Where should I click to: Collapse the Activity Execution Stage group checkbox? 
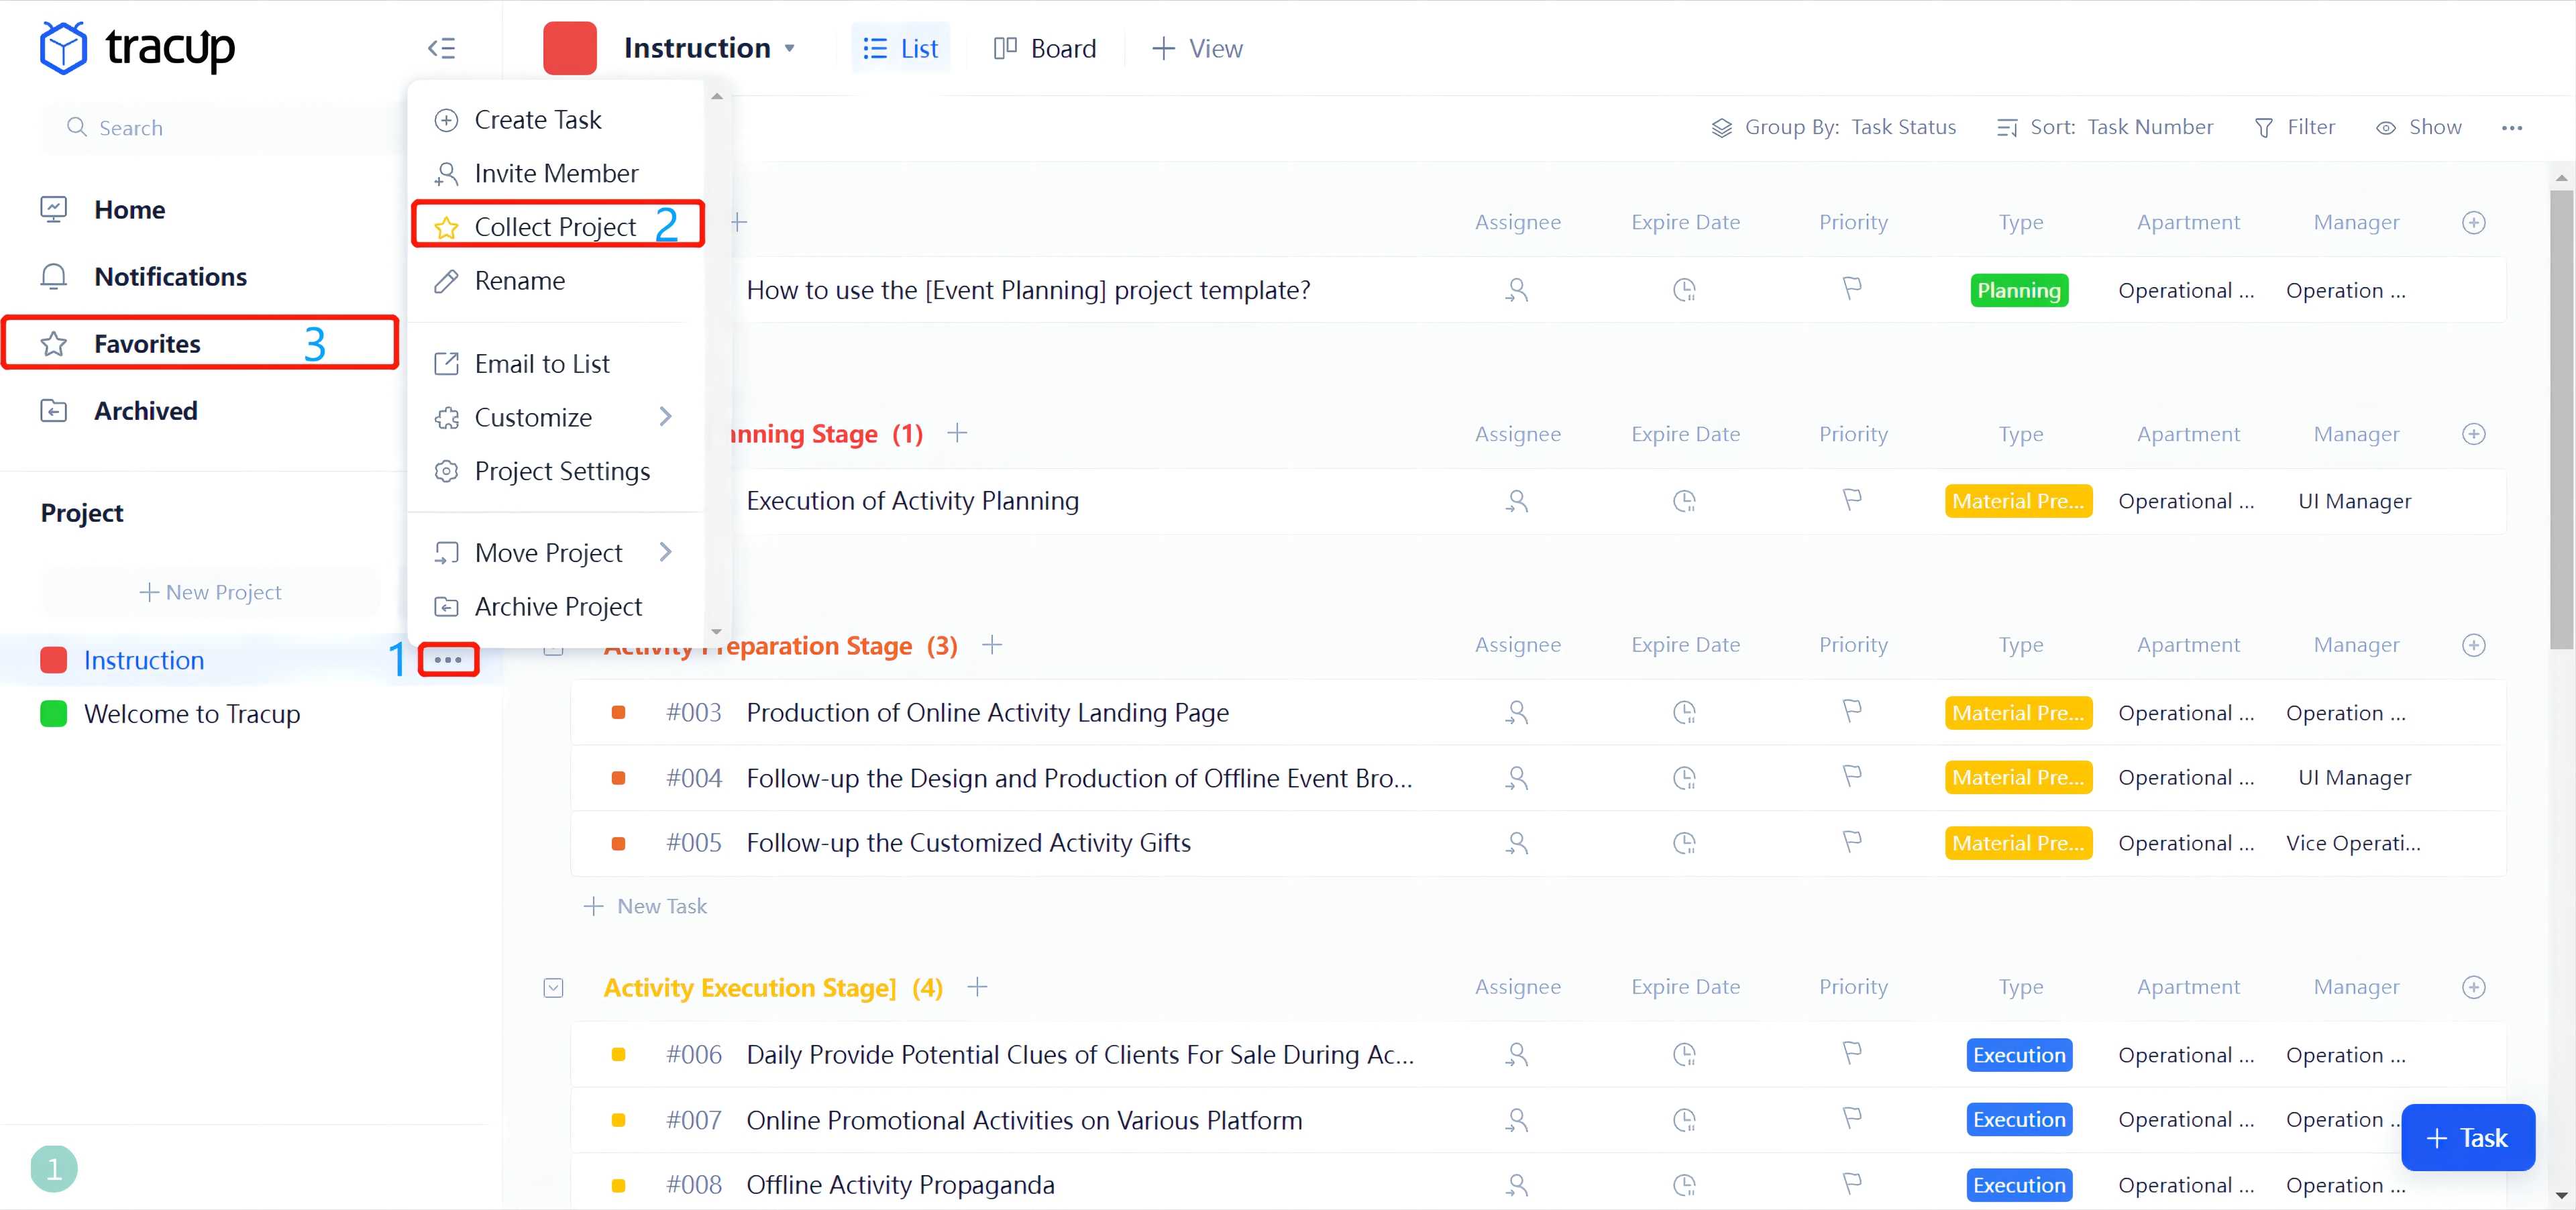click(x=553, y=988)
